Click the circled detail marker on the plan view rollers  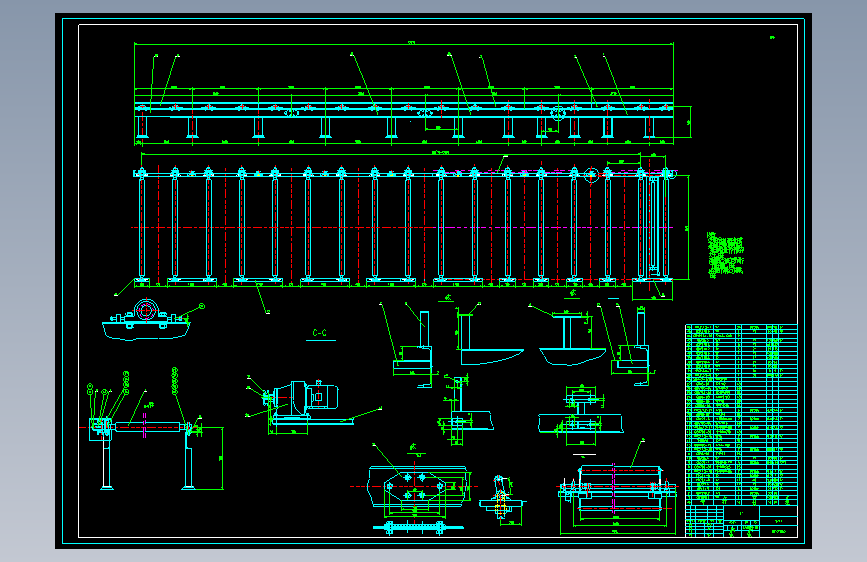[591, 175]
